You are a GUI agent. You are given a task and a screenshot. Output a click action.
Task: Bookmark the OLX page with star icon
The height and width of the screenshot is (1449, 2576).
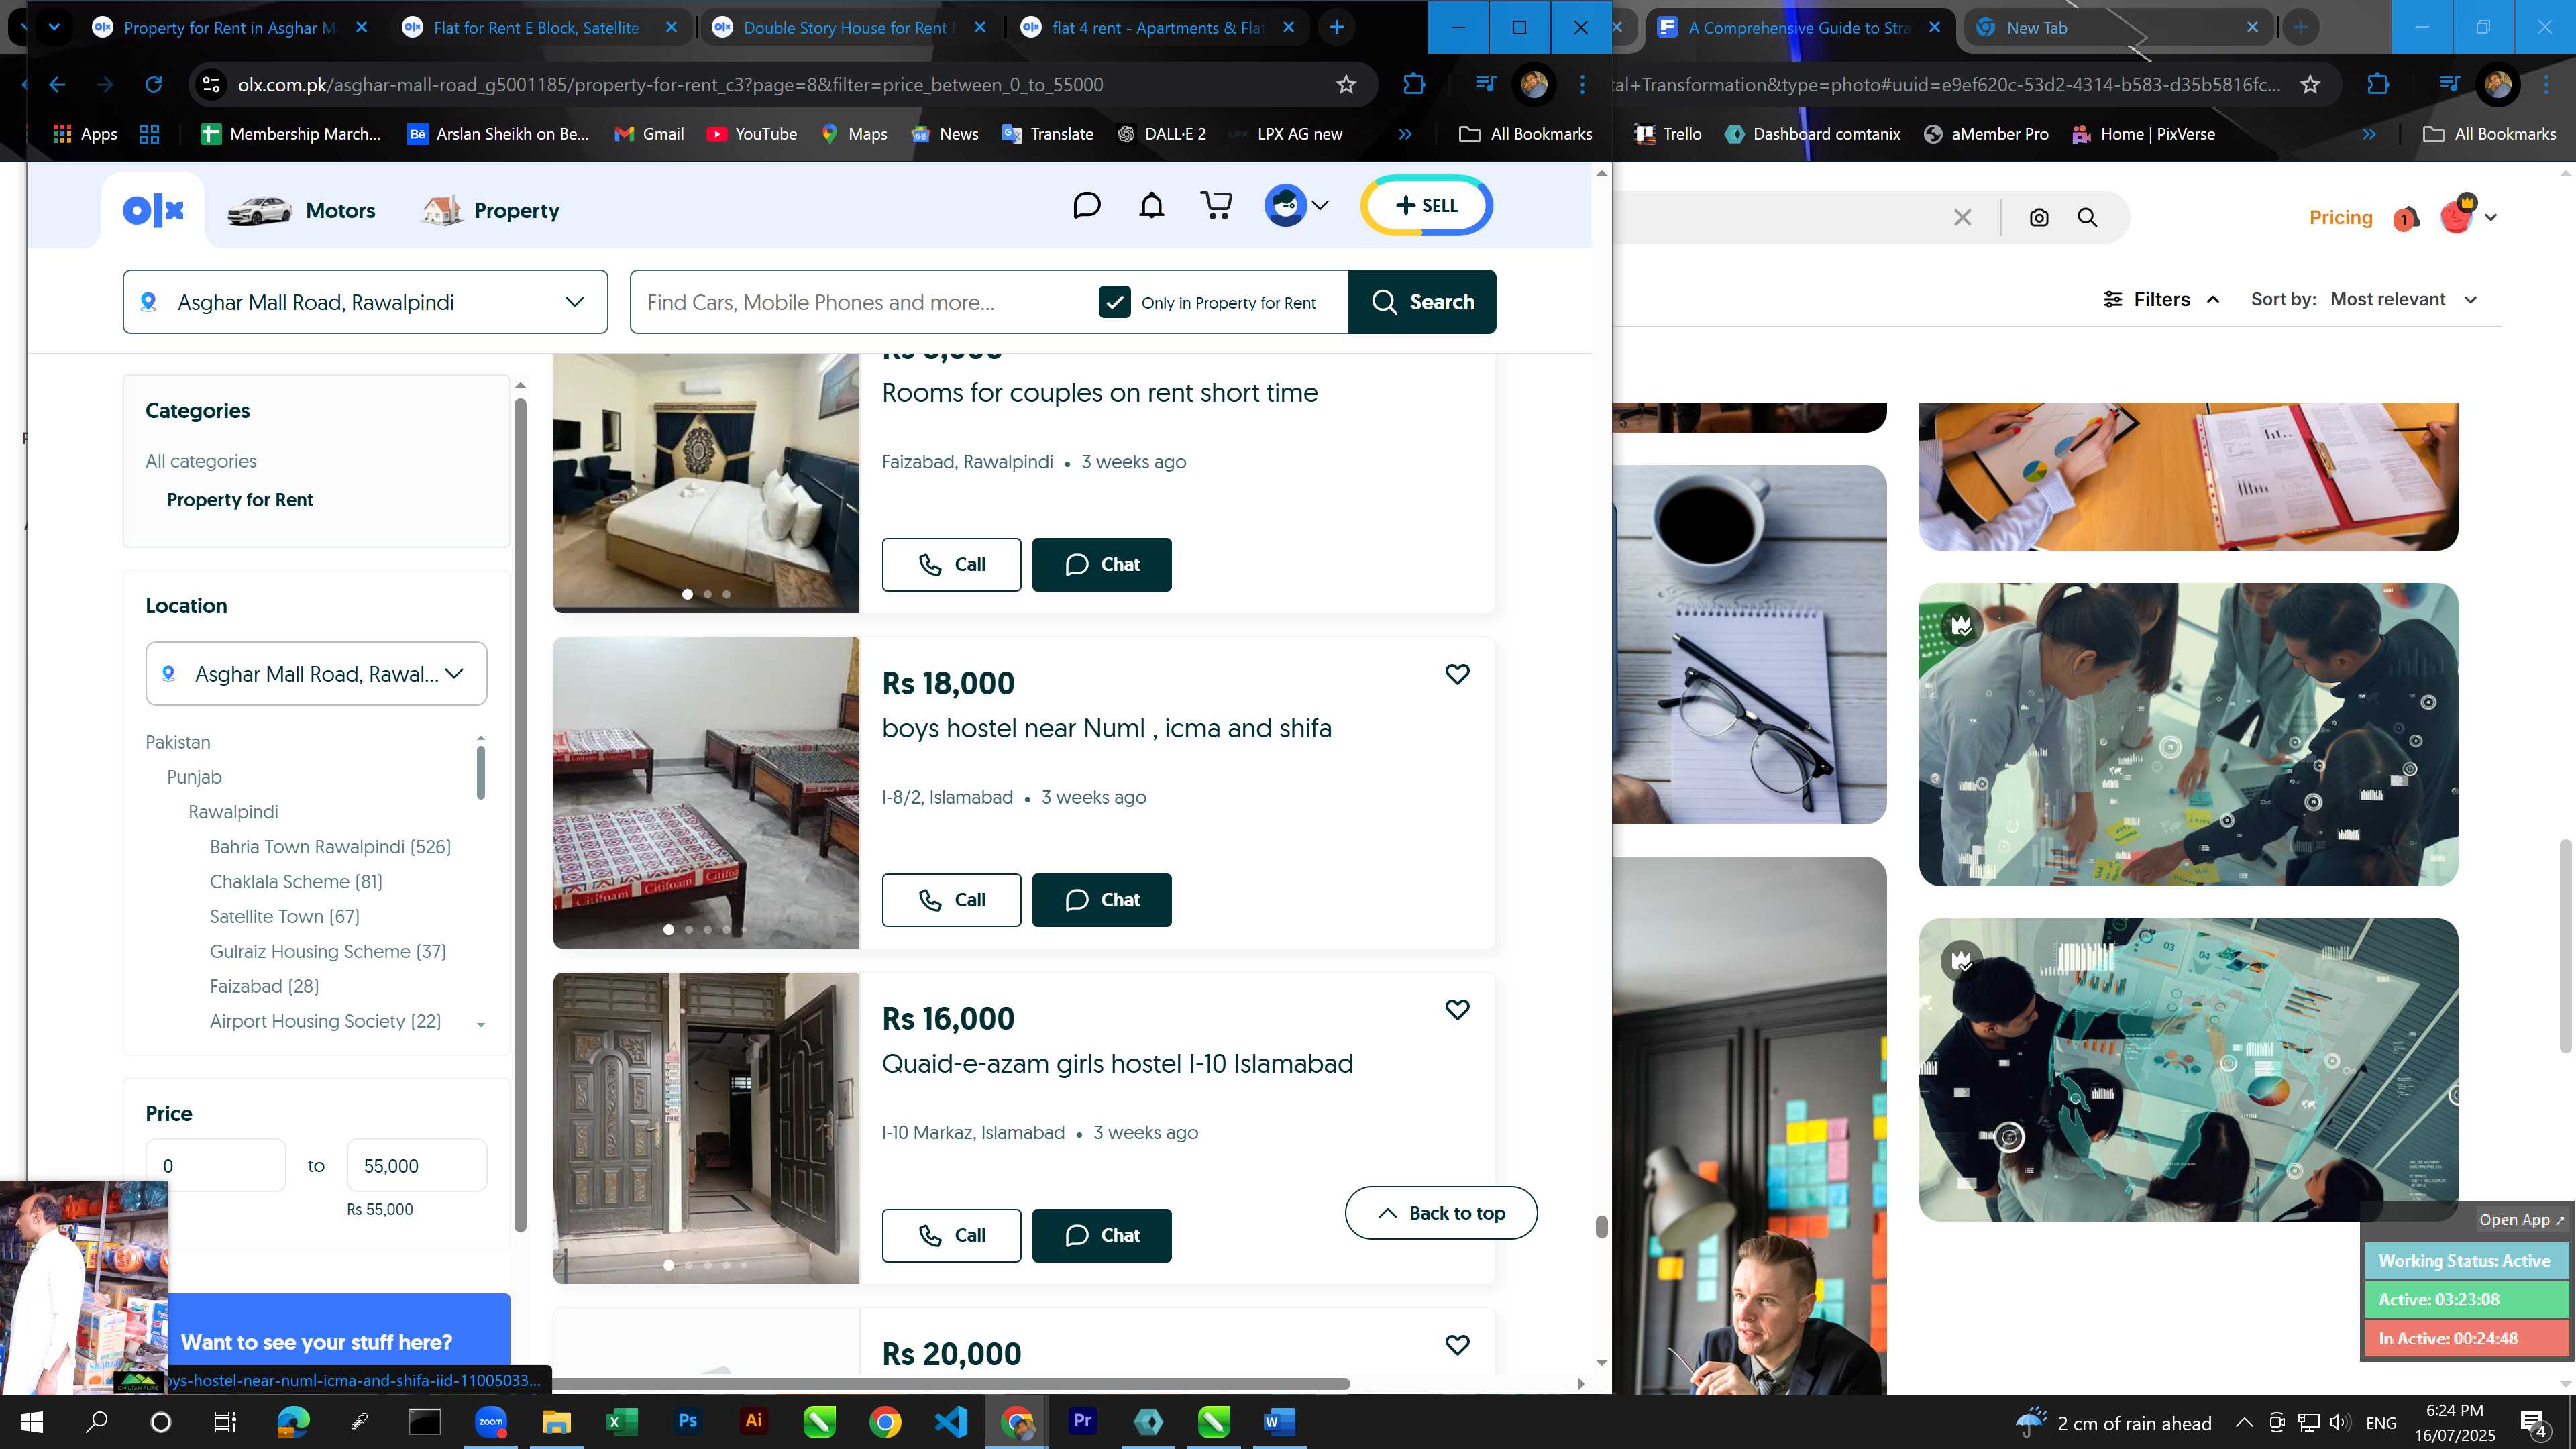[1346, 85]
